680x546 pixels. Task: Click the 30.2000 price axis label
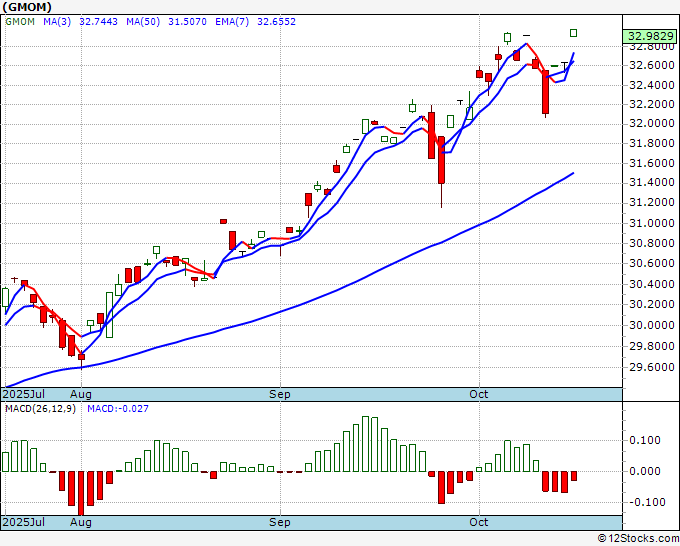[652, 304]
